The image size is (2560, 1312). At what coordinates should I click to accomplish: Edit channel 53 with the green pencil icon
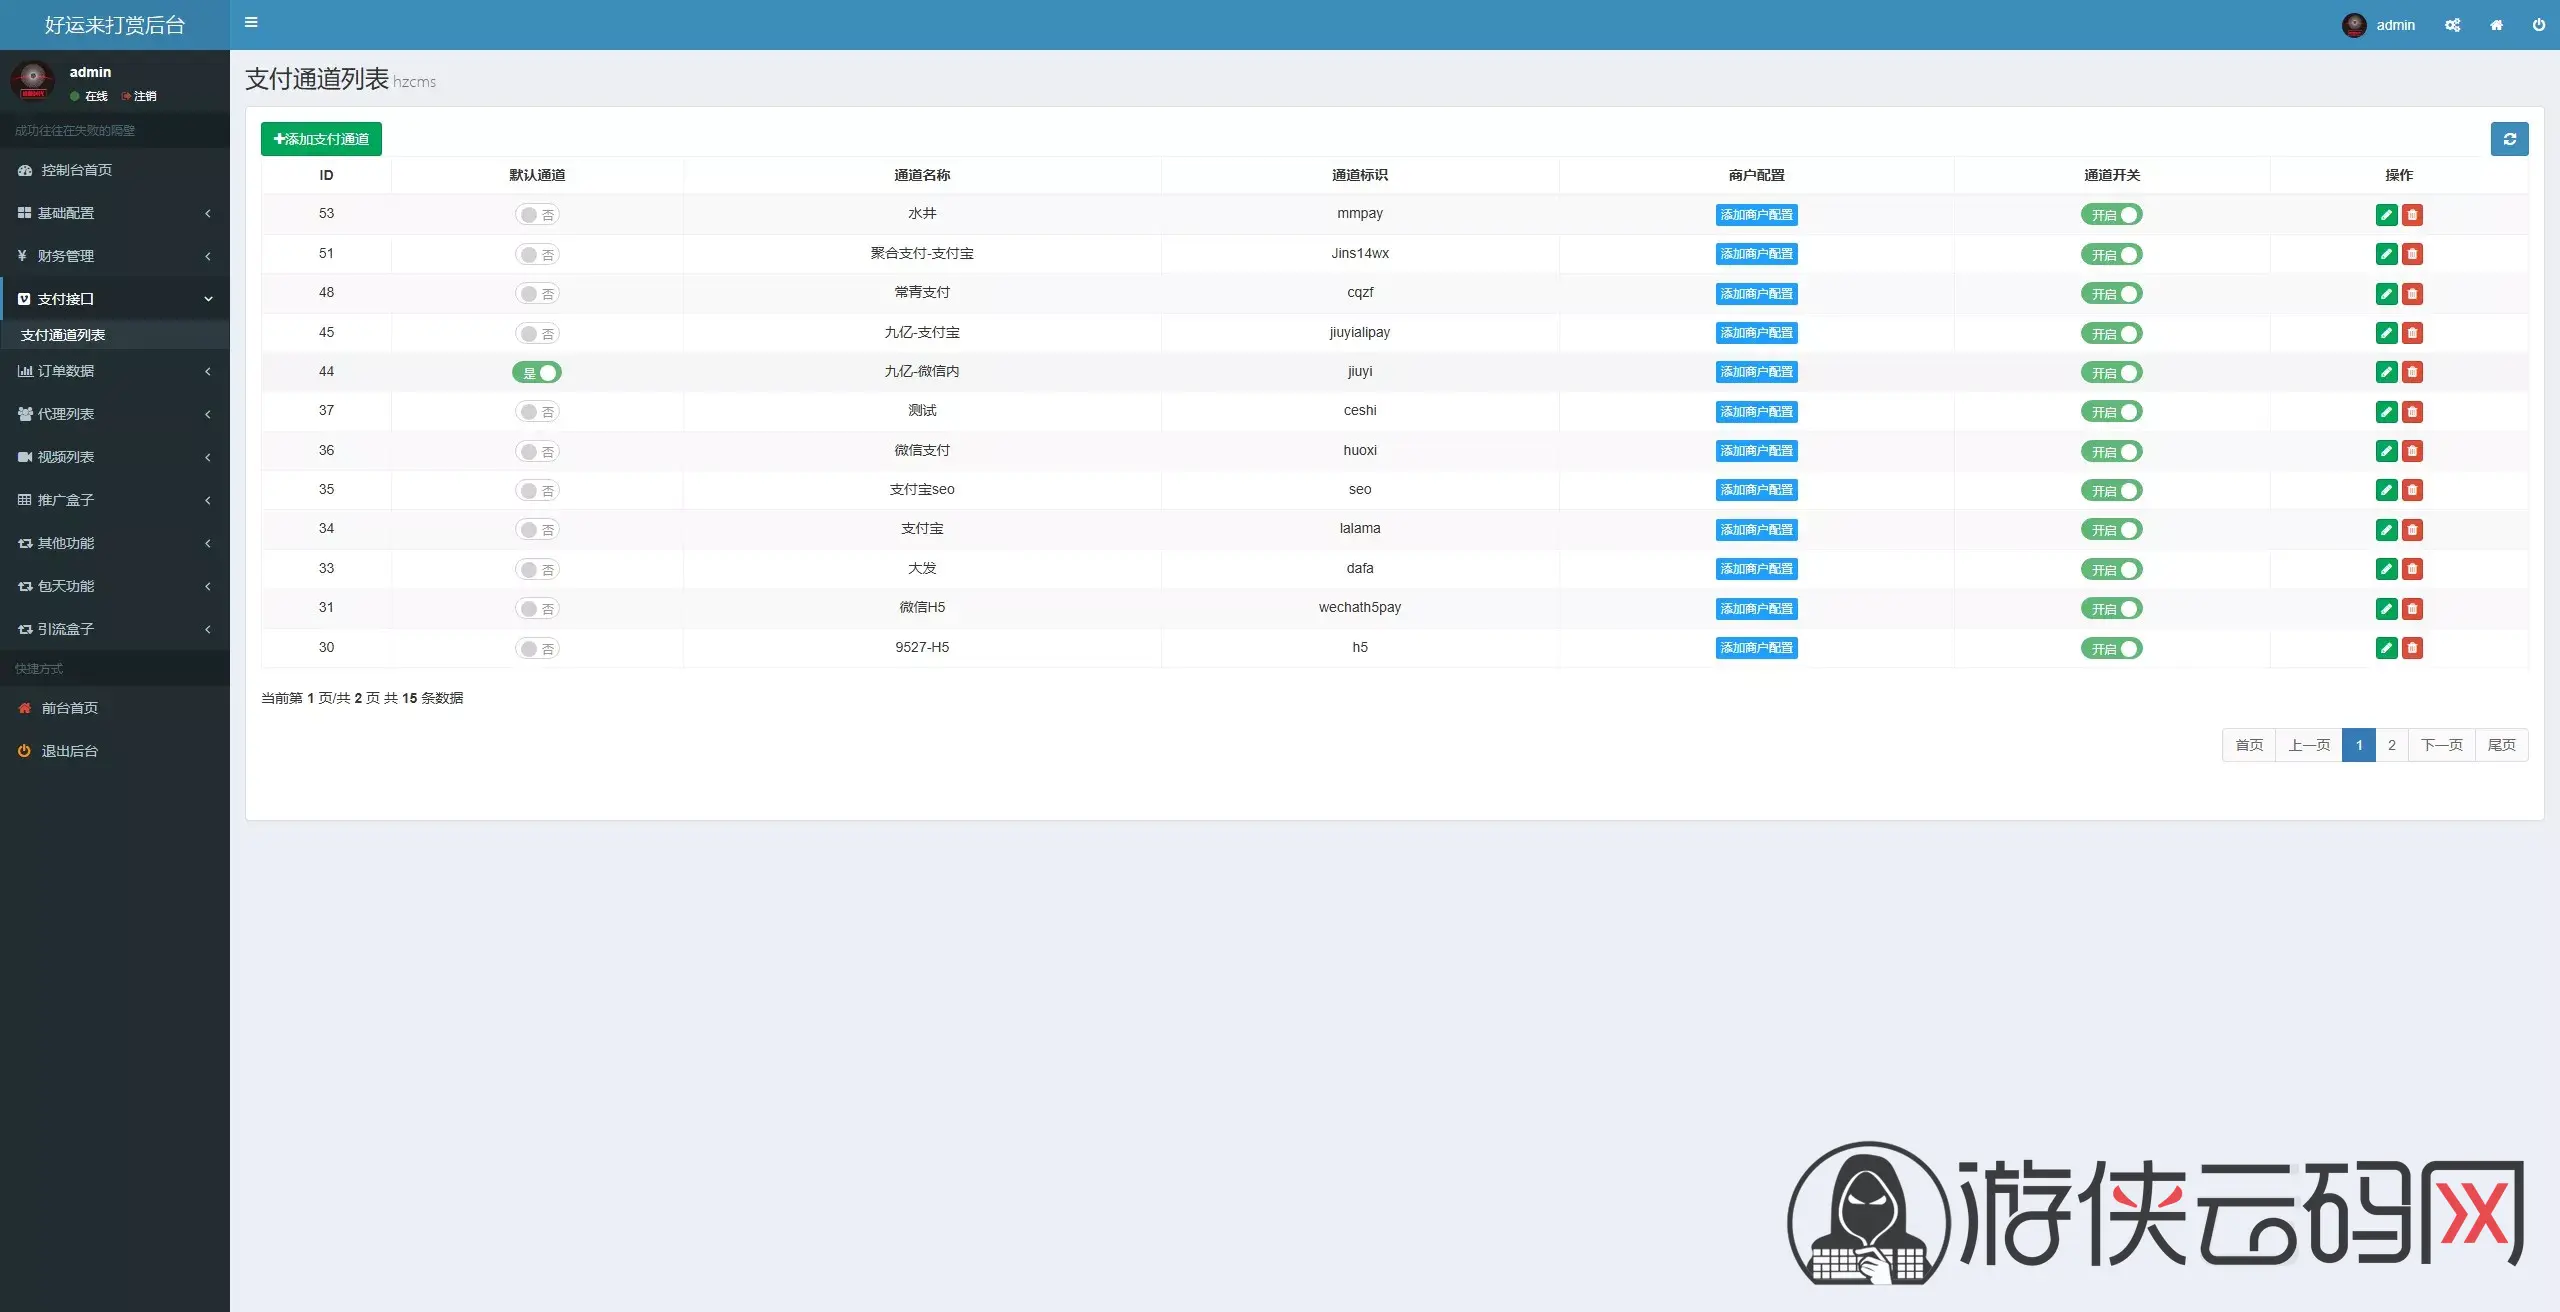pyautogui.click(x=2386, y=215)
